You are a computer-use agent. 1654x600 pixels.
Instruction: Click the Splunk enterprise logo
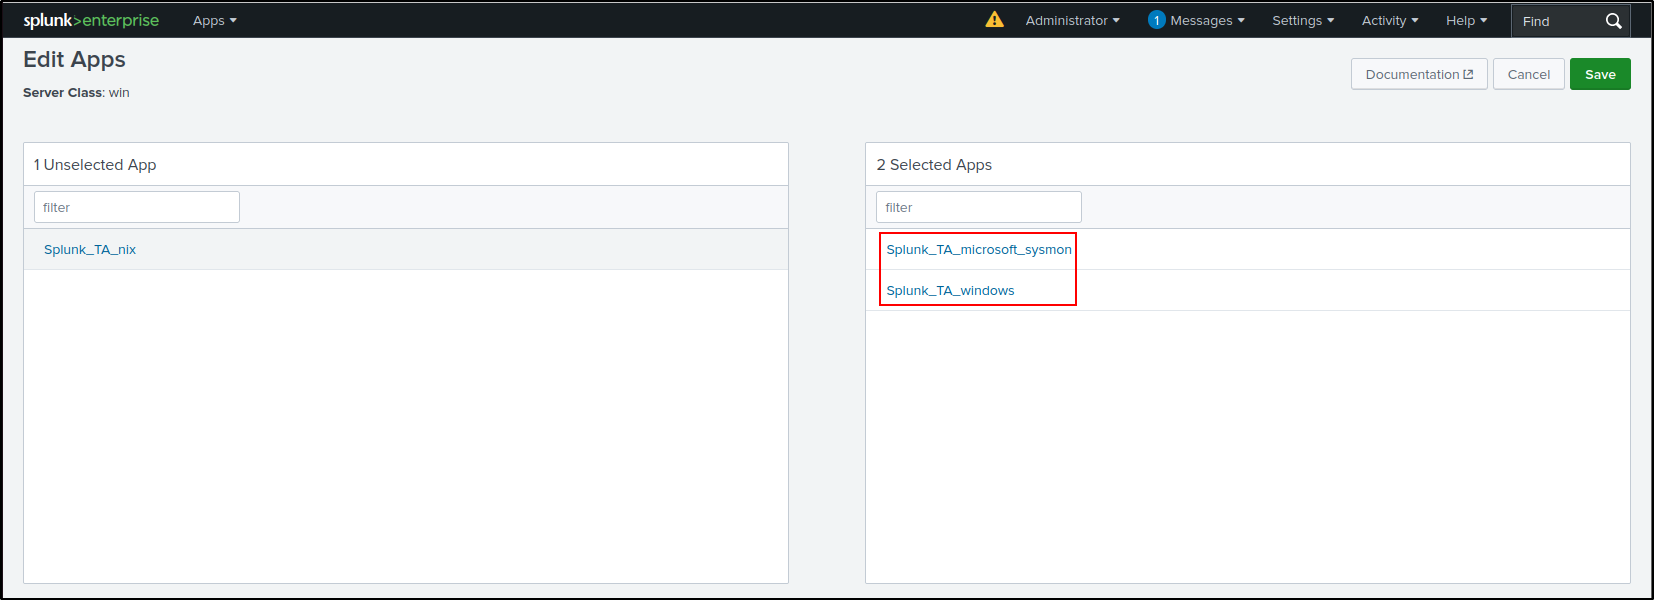click(x=91, y=20)
